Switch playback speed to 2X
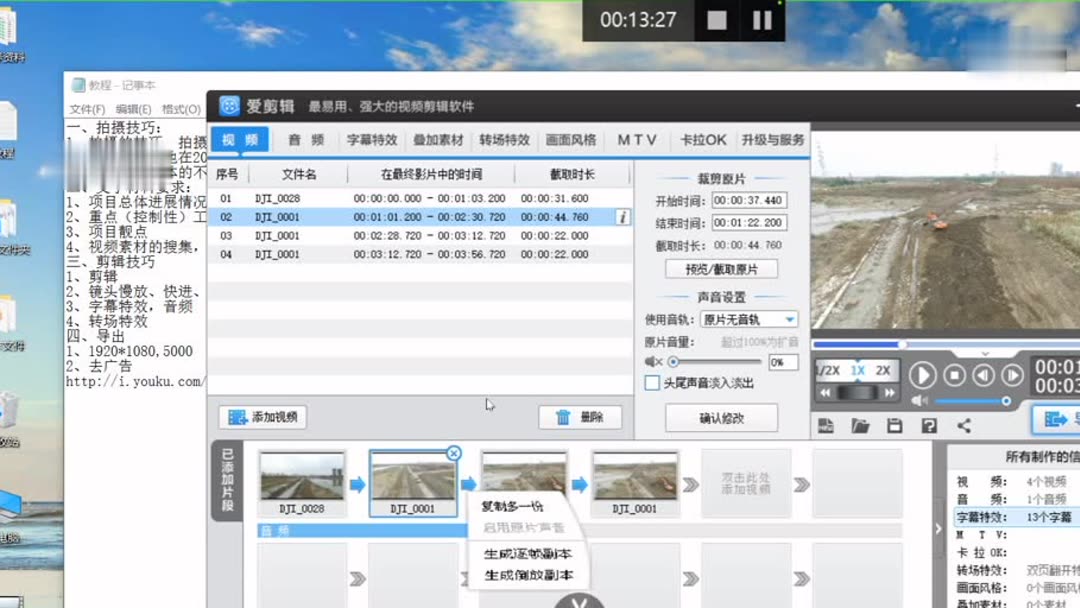1080x608 pixels. click(883, 369)
